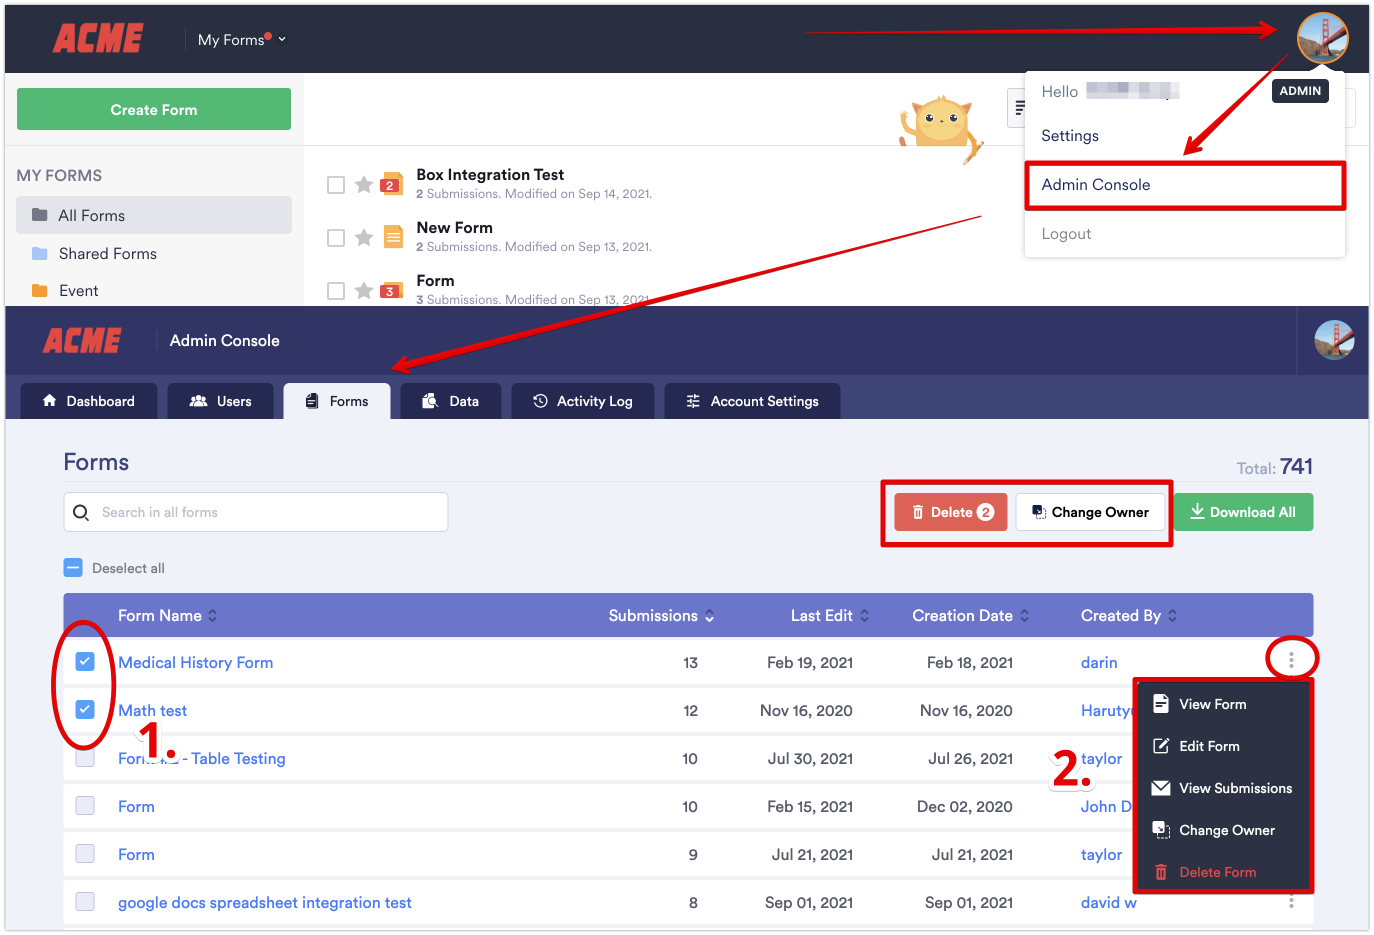Click the ADMIN badge in profile menu

click(x=1300, y=91)
